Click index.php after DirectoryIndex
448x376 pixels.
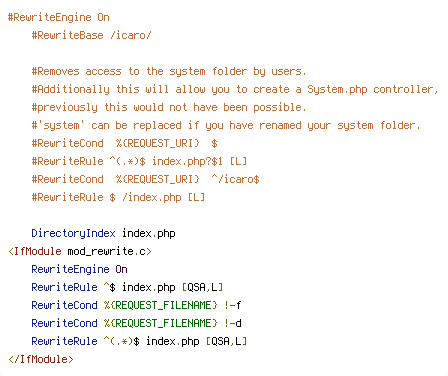[149, 233]
